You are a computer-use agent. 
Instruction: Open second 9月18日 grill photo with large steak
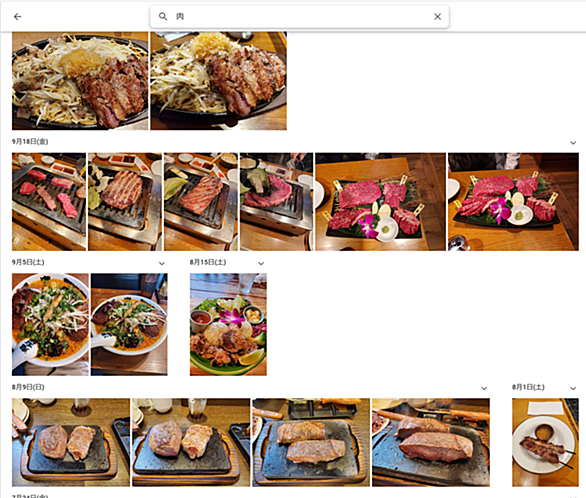[x=125, y=201]
